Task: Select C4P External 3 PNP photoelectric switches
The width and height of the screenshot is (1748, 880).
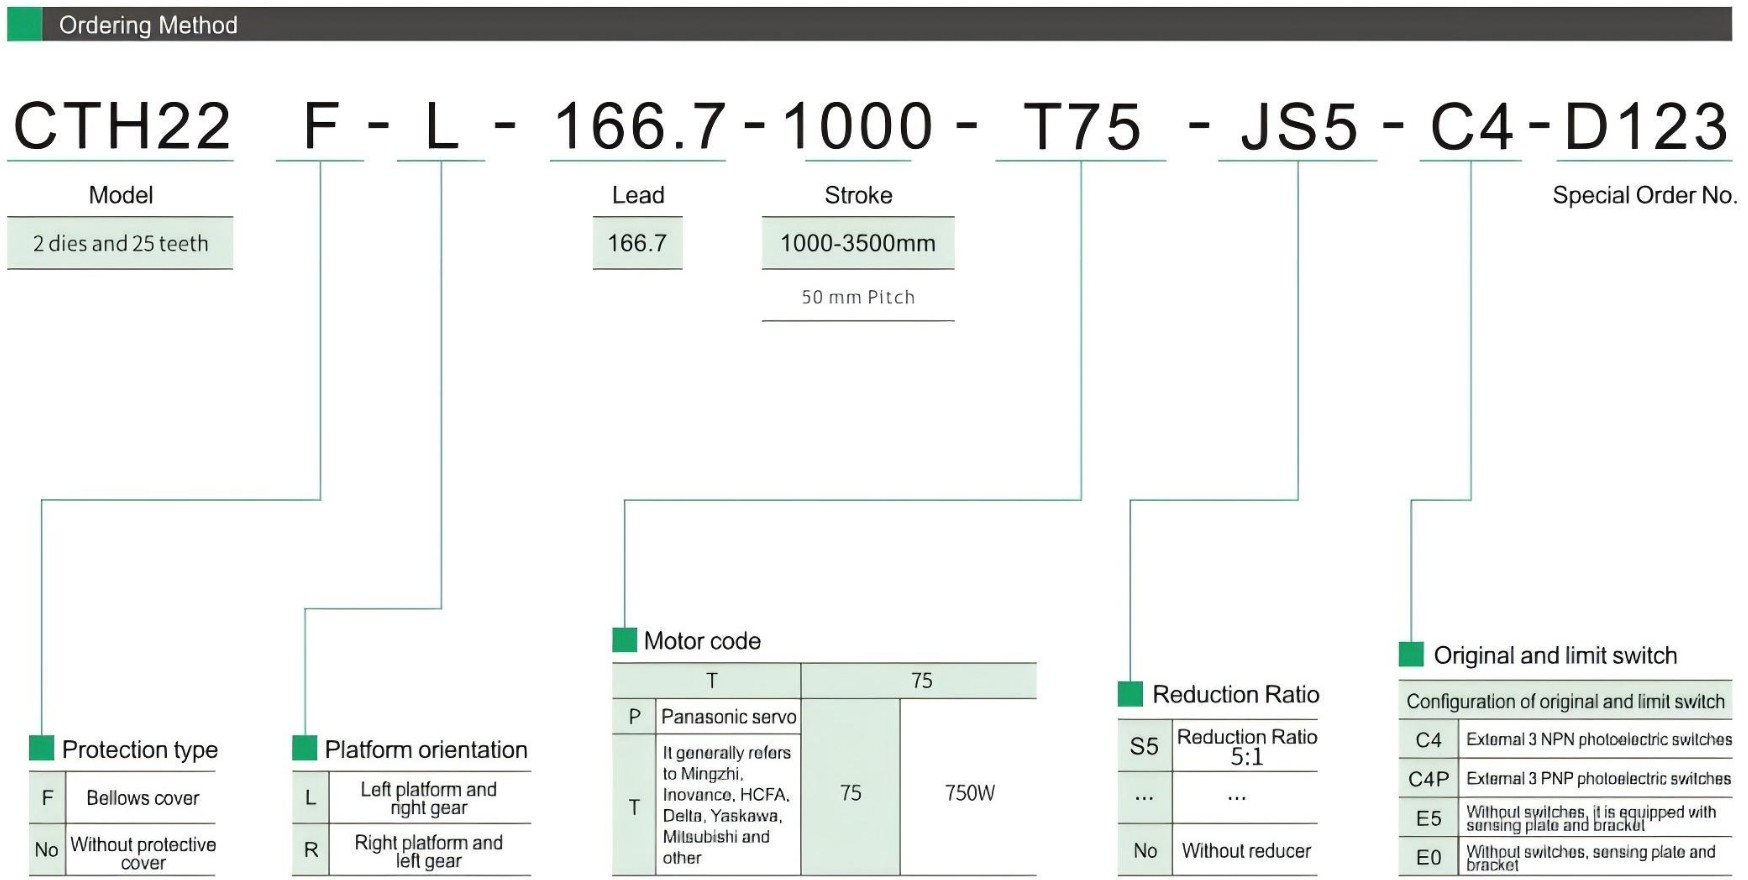Action: 1597,778
